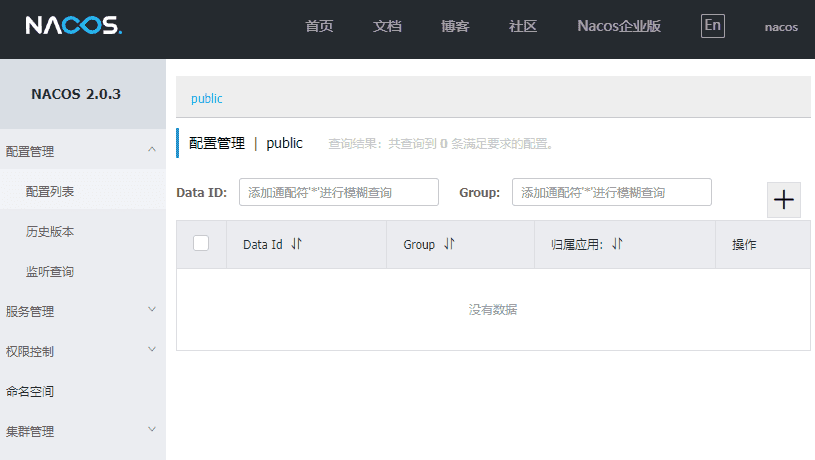Open the Nacos企业版 link
Image resolution: width=815 pixels, height=460 pixels.
pyautogui.click(x=619, y=27)
